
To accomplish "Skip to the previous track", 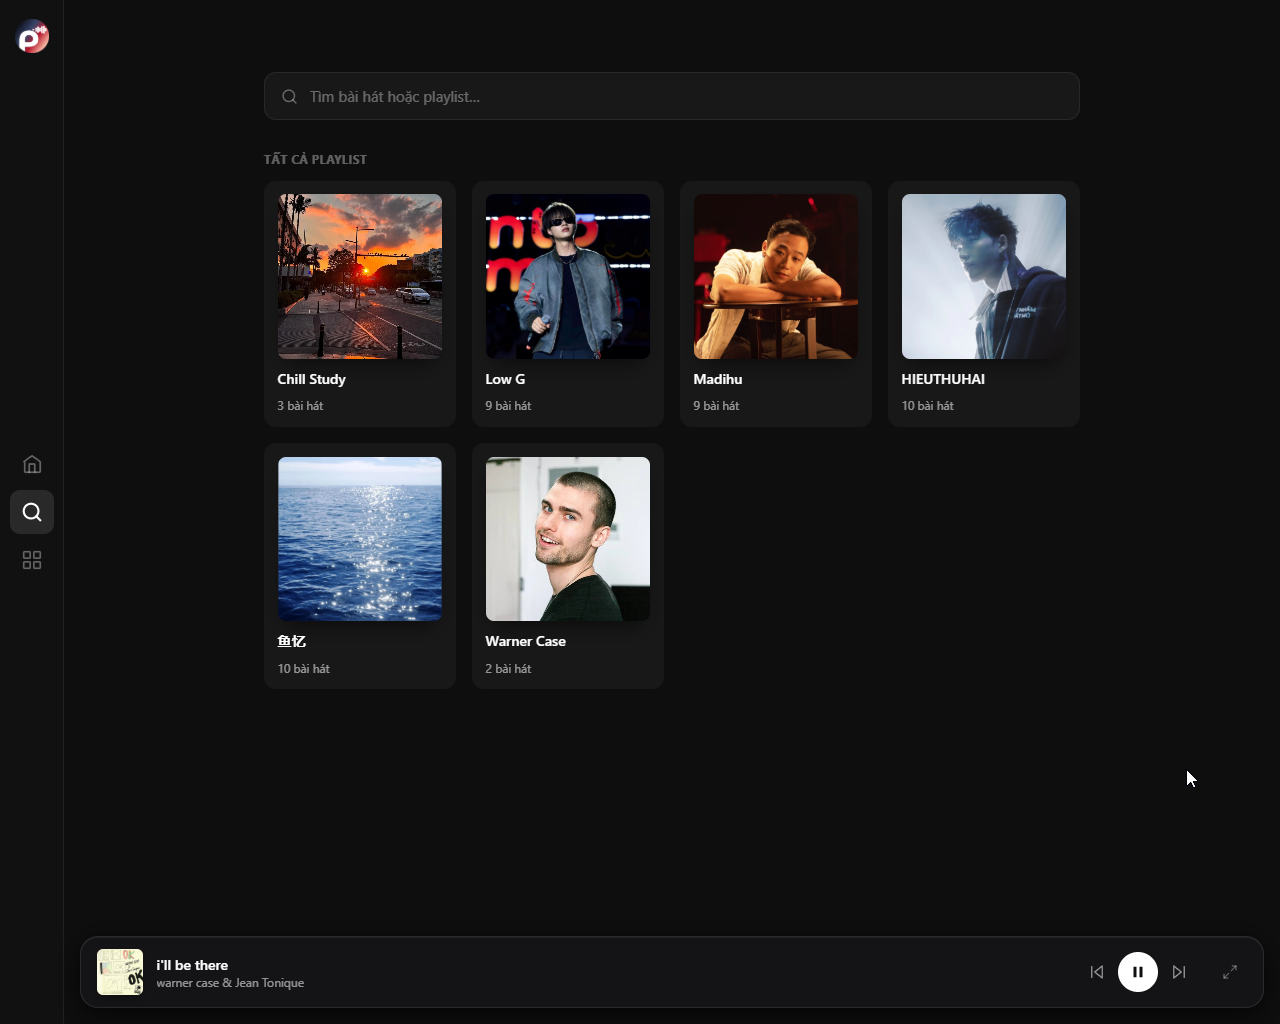I will click(x=1097, y=972).
